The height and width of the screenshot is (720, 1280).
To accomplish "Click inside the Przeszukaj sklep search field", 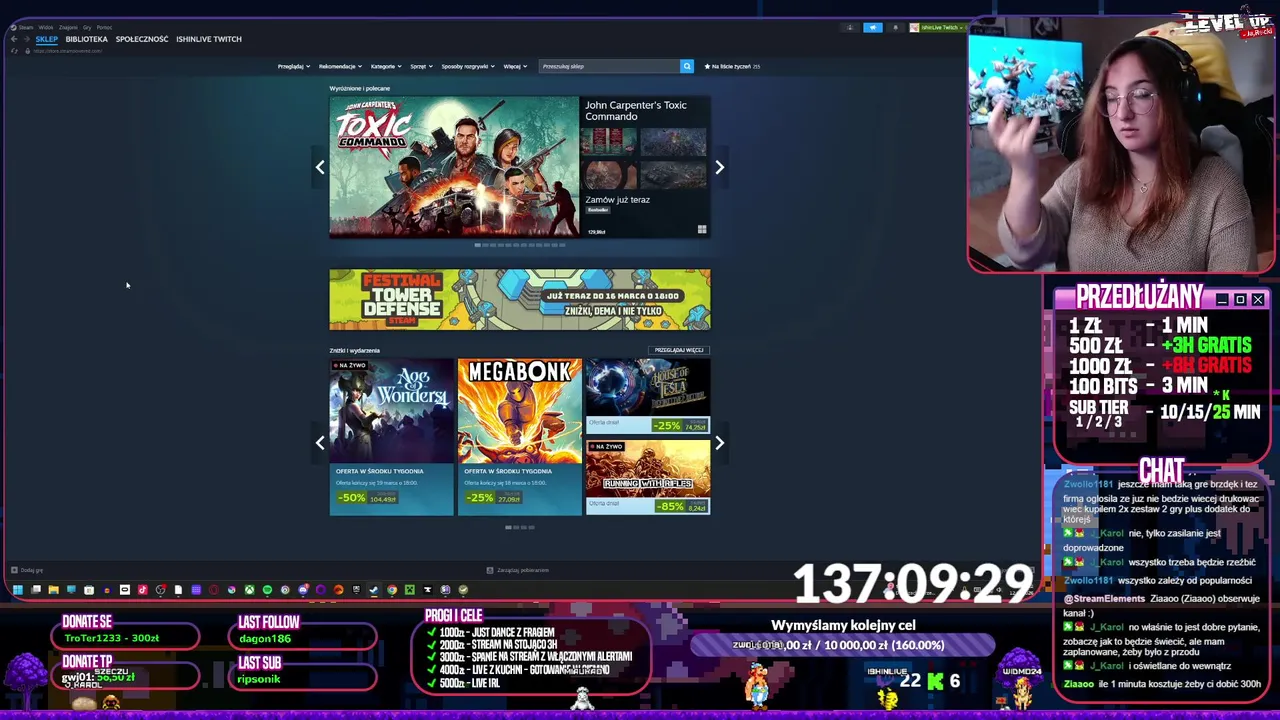I will pos(608,66).
